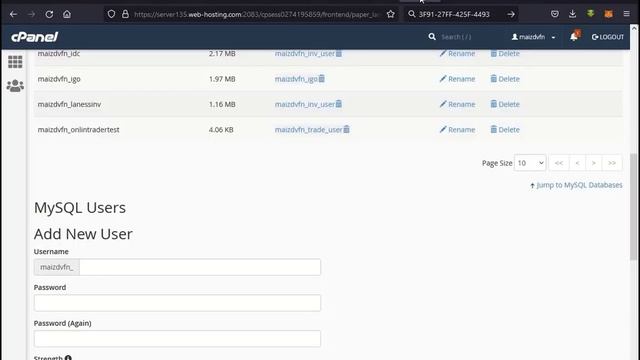Click the browser search bar text field
Image resolution: width=640 pixels, height=360 pixels.
coord(459,14)
